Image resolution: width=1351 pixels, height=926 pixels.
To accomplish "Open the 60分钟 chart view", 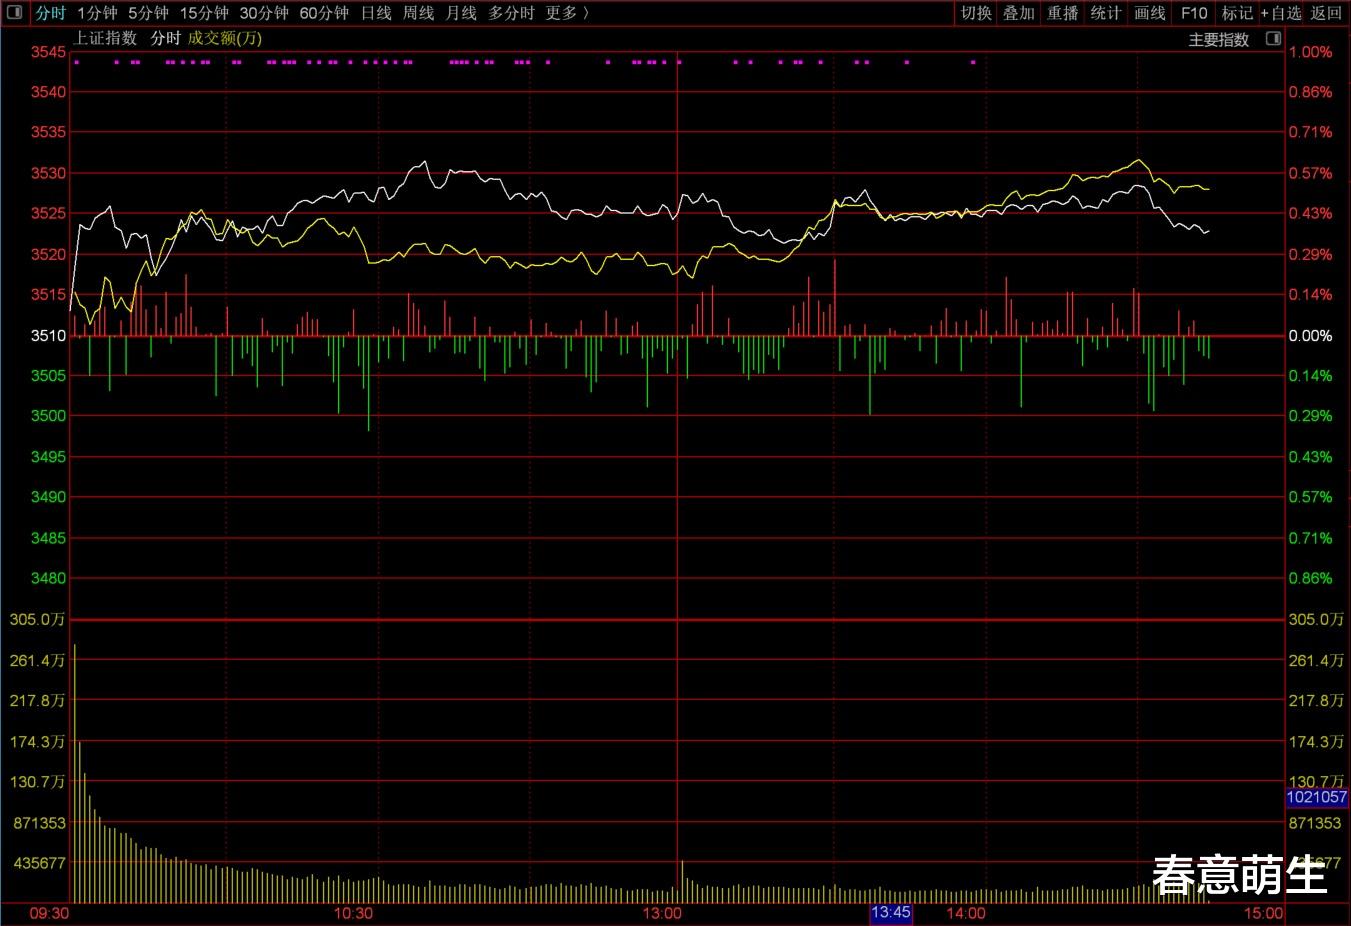I will pyautogui.click(x=324, y=13).
